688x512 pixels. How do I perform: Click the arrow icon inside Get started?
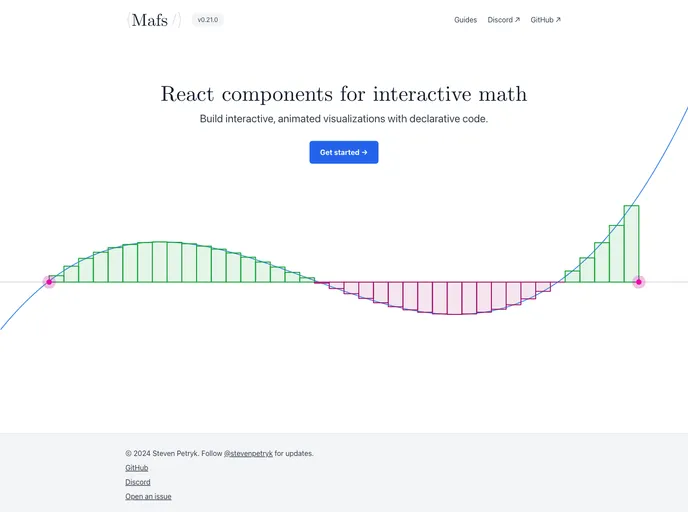[x=364, y=152]
